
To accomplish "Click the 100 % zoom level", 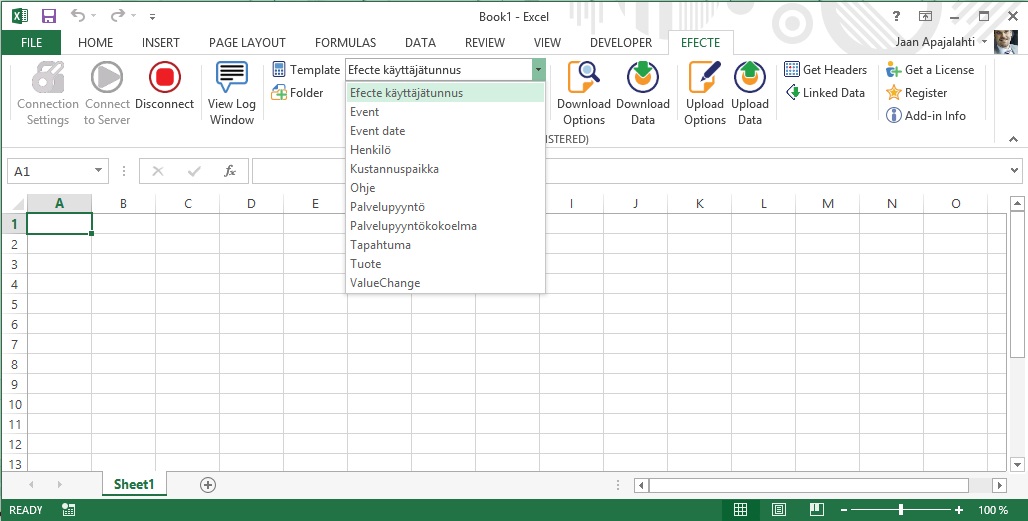I will point(994,510).
